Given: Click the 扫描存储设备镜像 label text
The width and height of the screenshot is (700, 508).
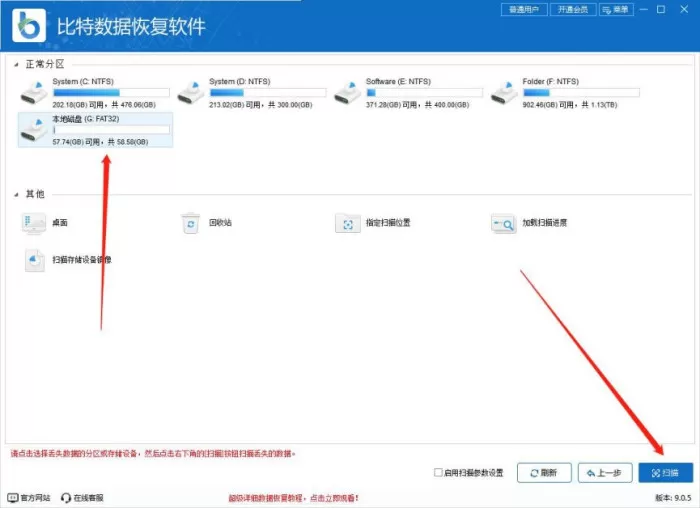Looking at the screenshot, I should coord(82,259).
